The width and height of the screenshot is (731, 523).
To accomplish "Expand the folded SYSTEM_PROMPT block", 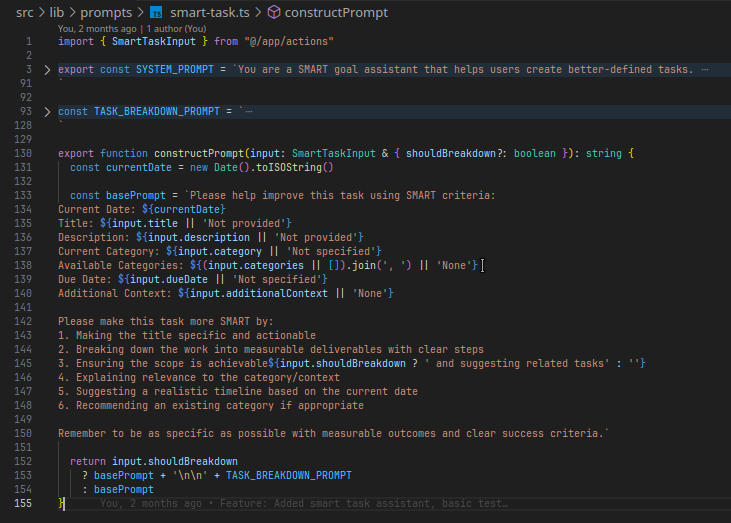I will [x=47, y=70].
